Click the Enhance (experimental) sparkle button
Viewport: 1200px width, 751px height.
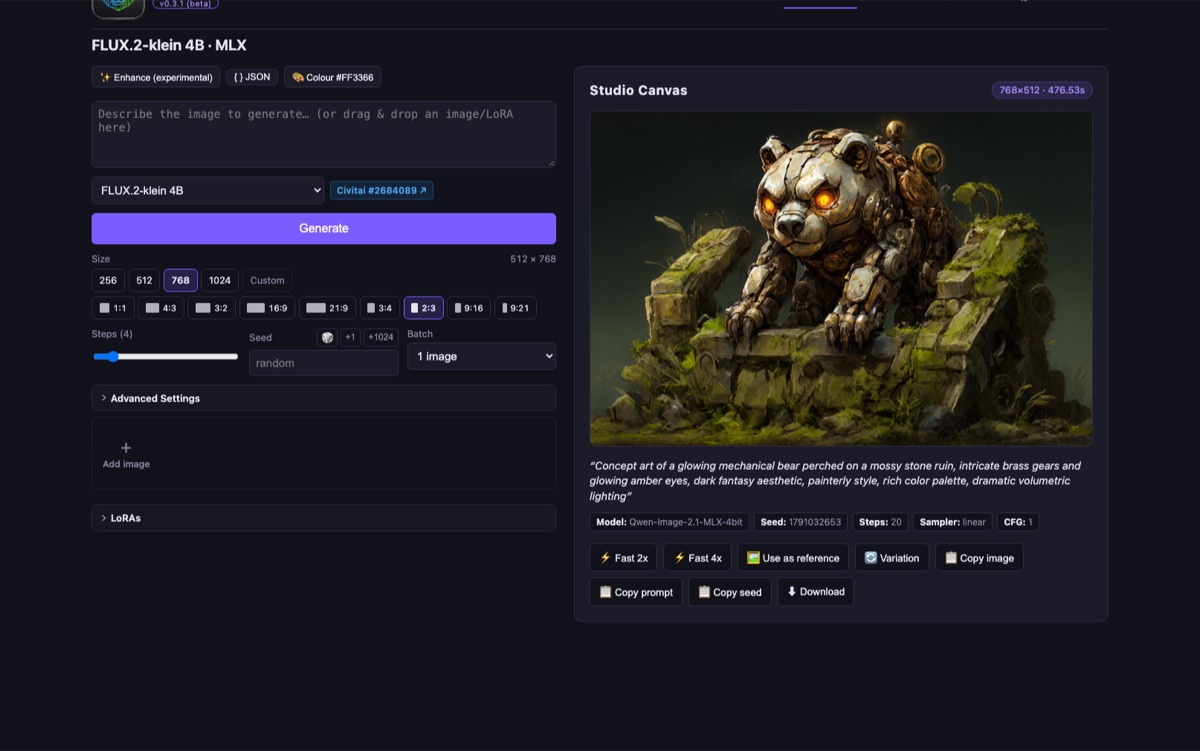click(156, 77)
